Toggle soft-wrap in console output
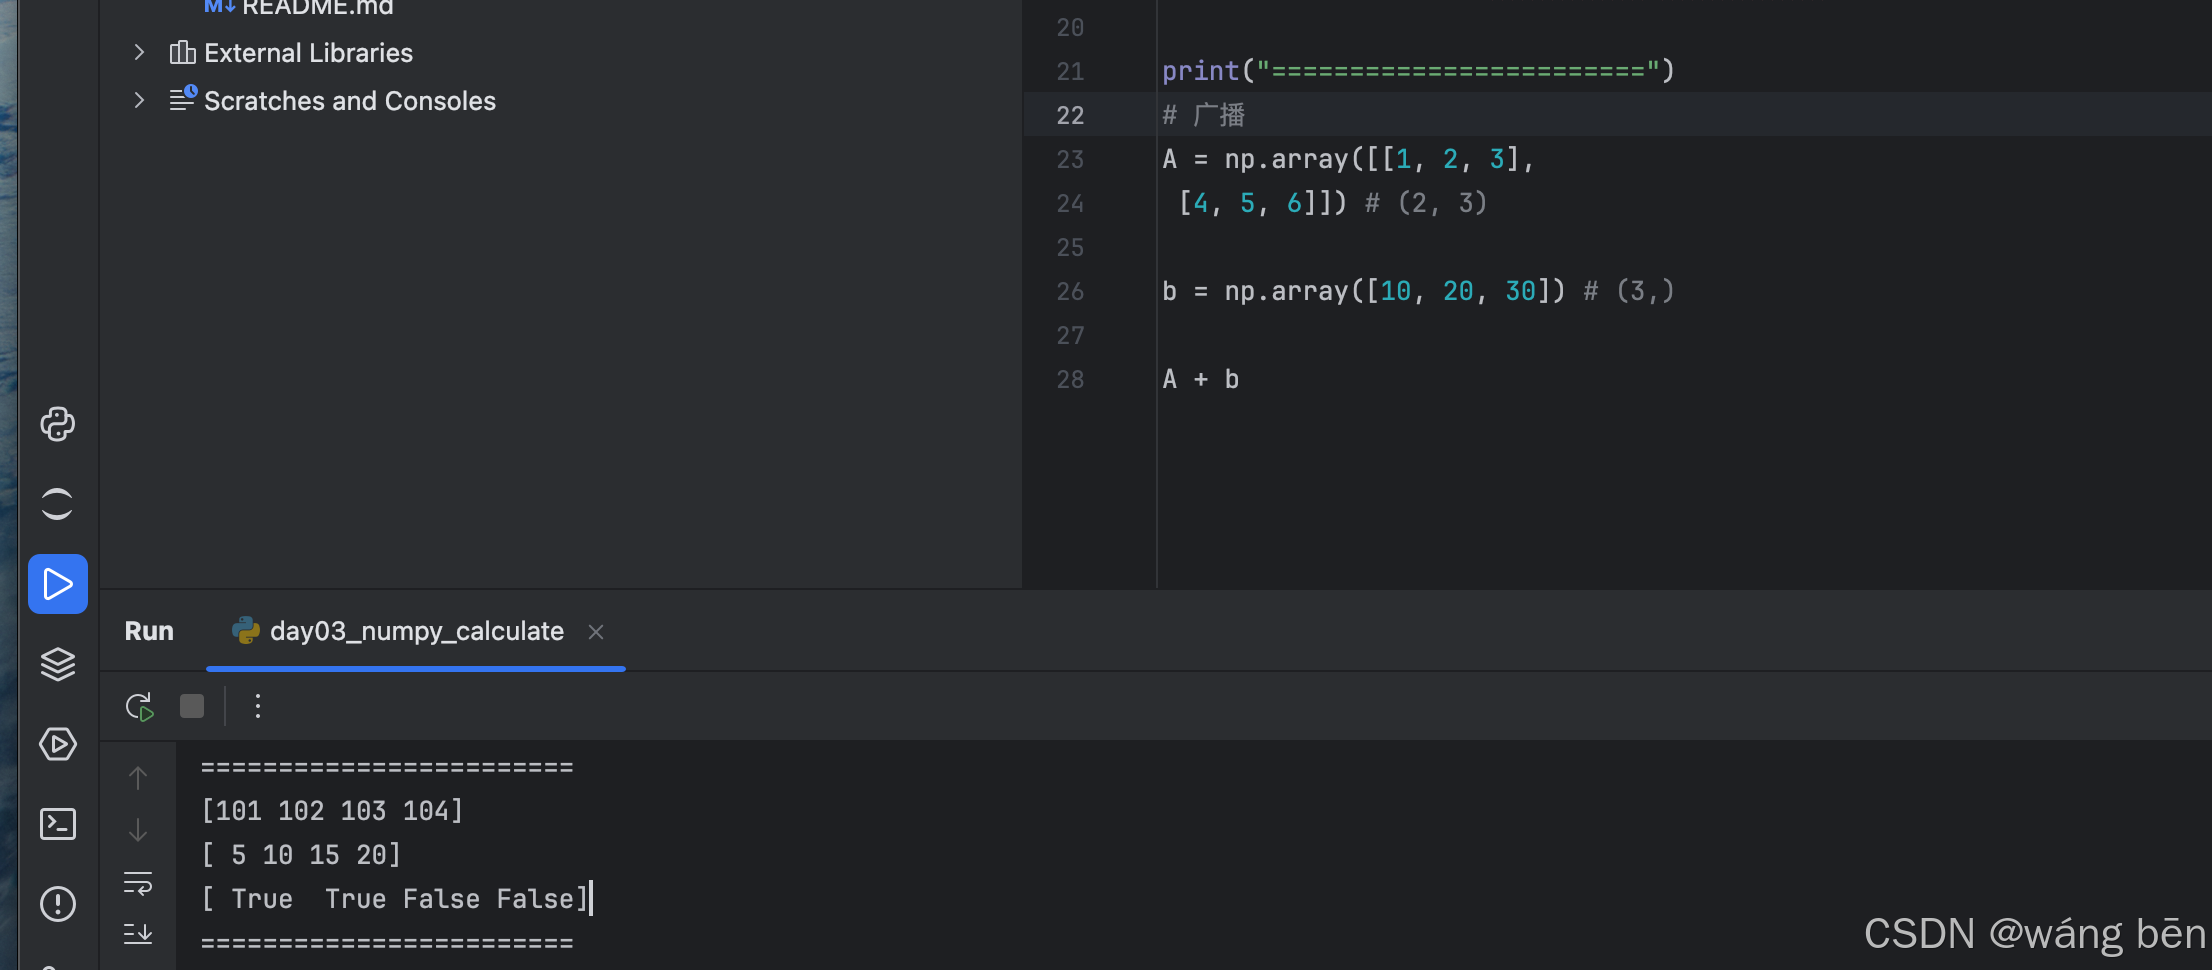 138,883
